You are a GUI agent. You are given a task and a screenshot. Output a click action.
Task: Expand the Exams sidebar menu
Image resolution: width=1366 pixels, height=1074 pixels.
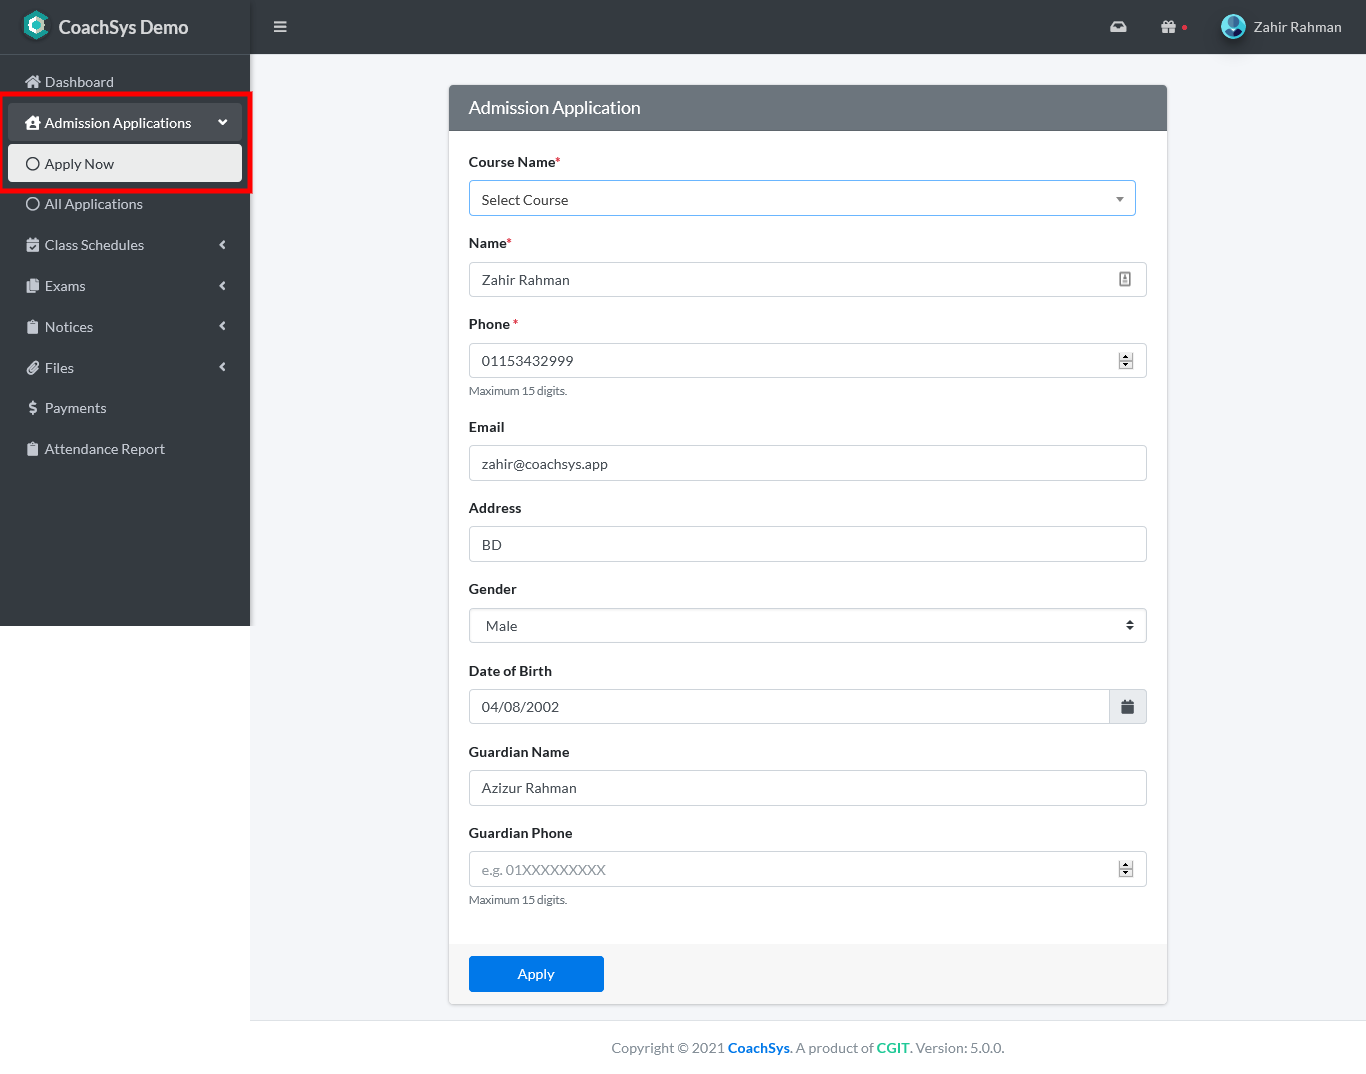(x=65, y=286)
